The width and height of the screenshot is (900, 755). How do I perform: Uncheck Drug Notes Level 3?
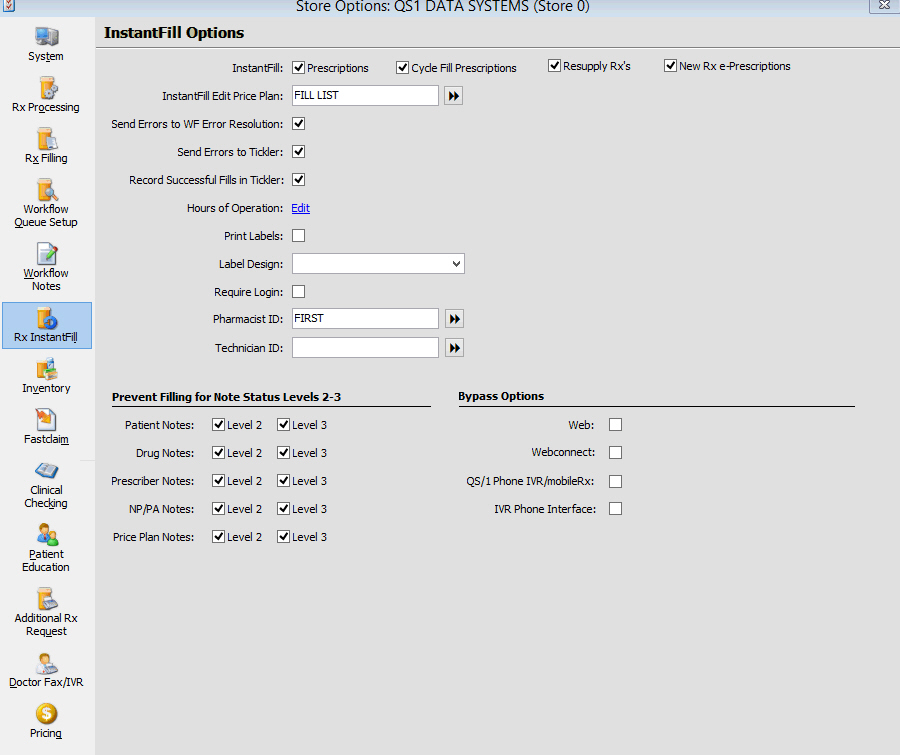[284, 452]
